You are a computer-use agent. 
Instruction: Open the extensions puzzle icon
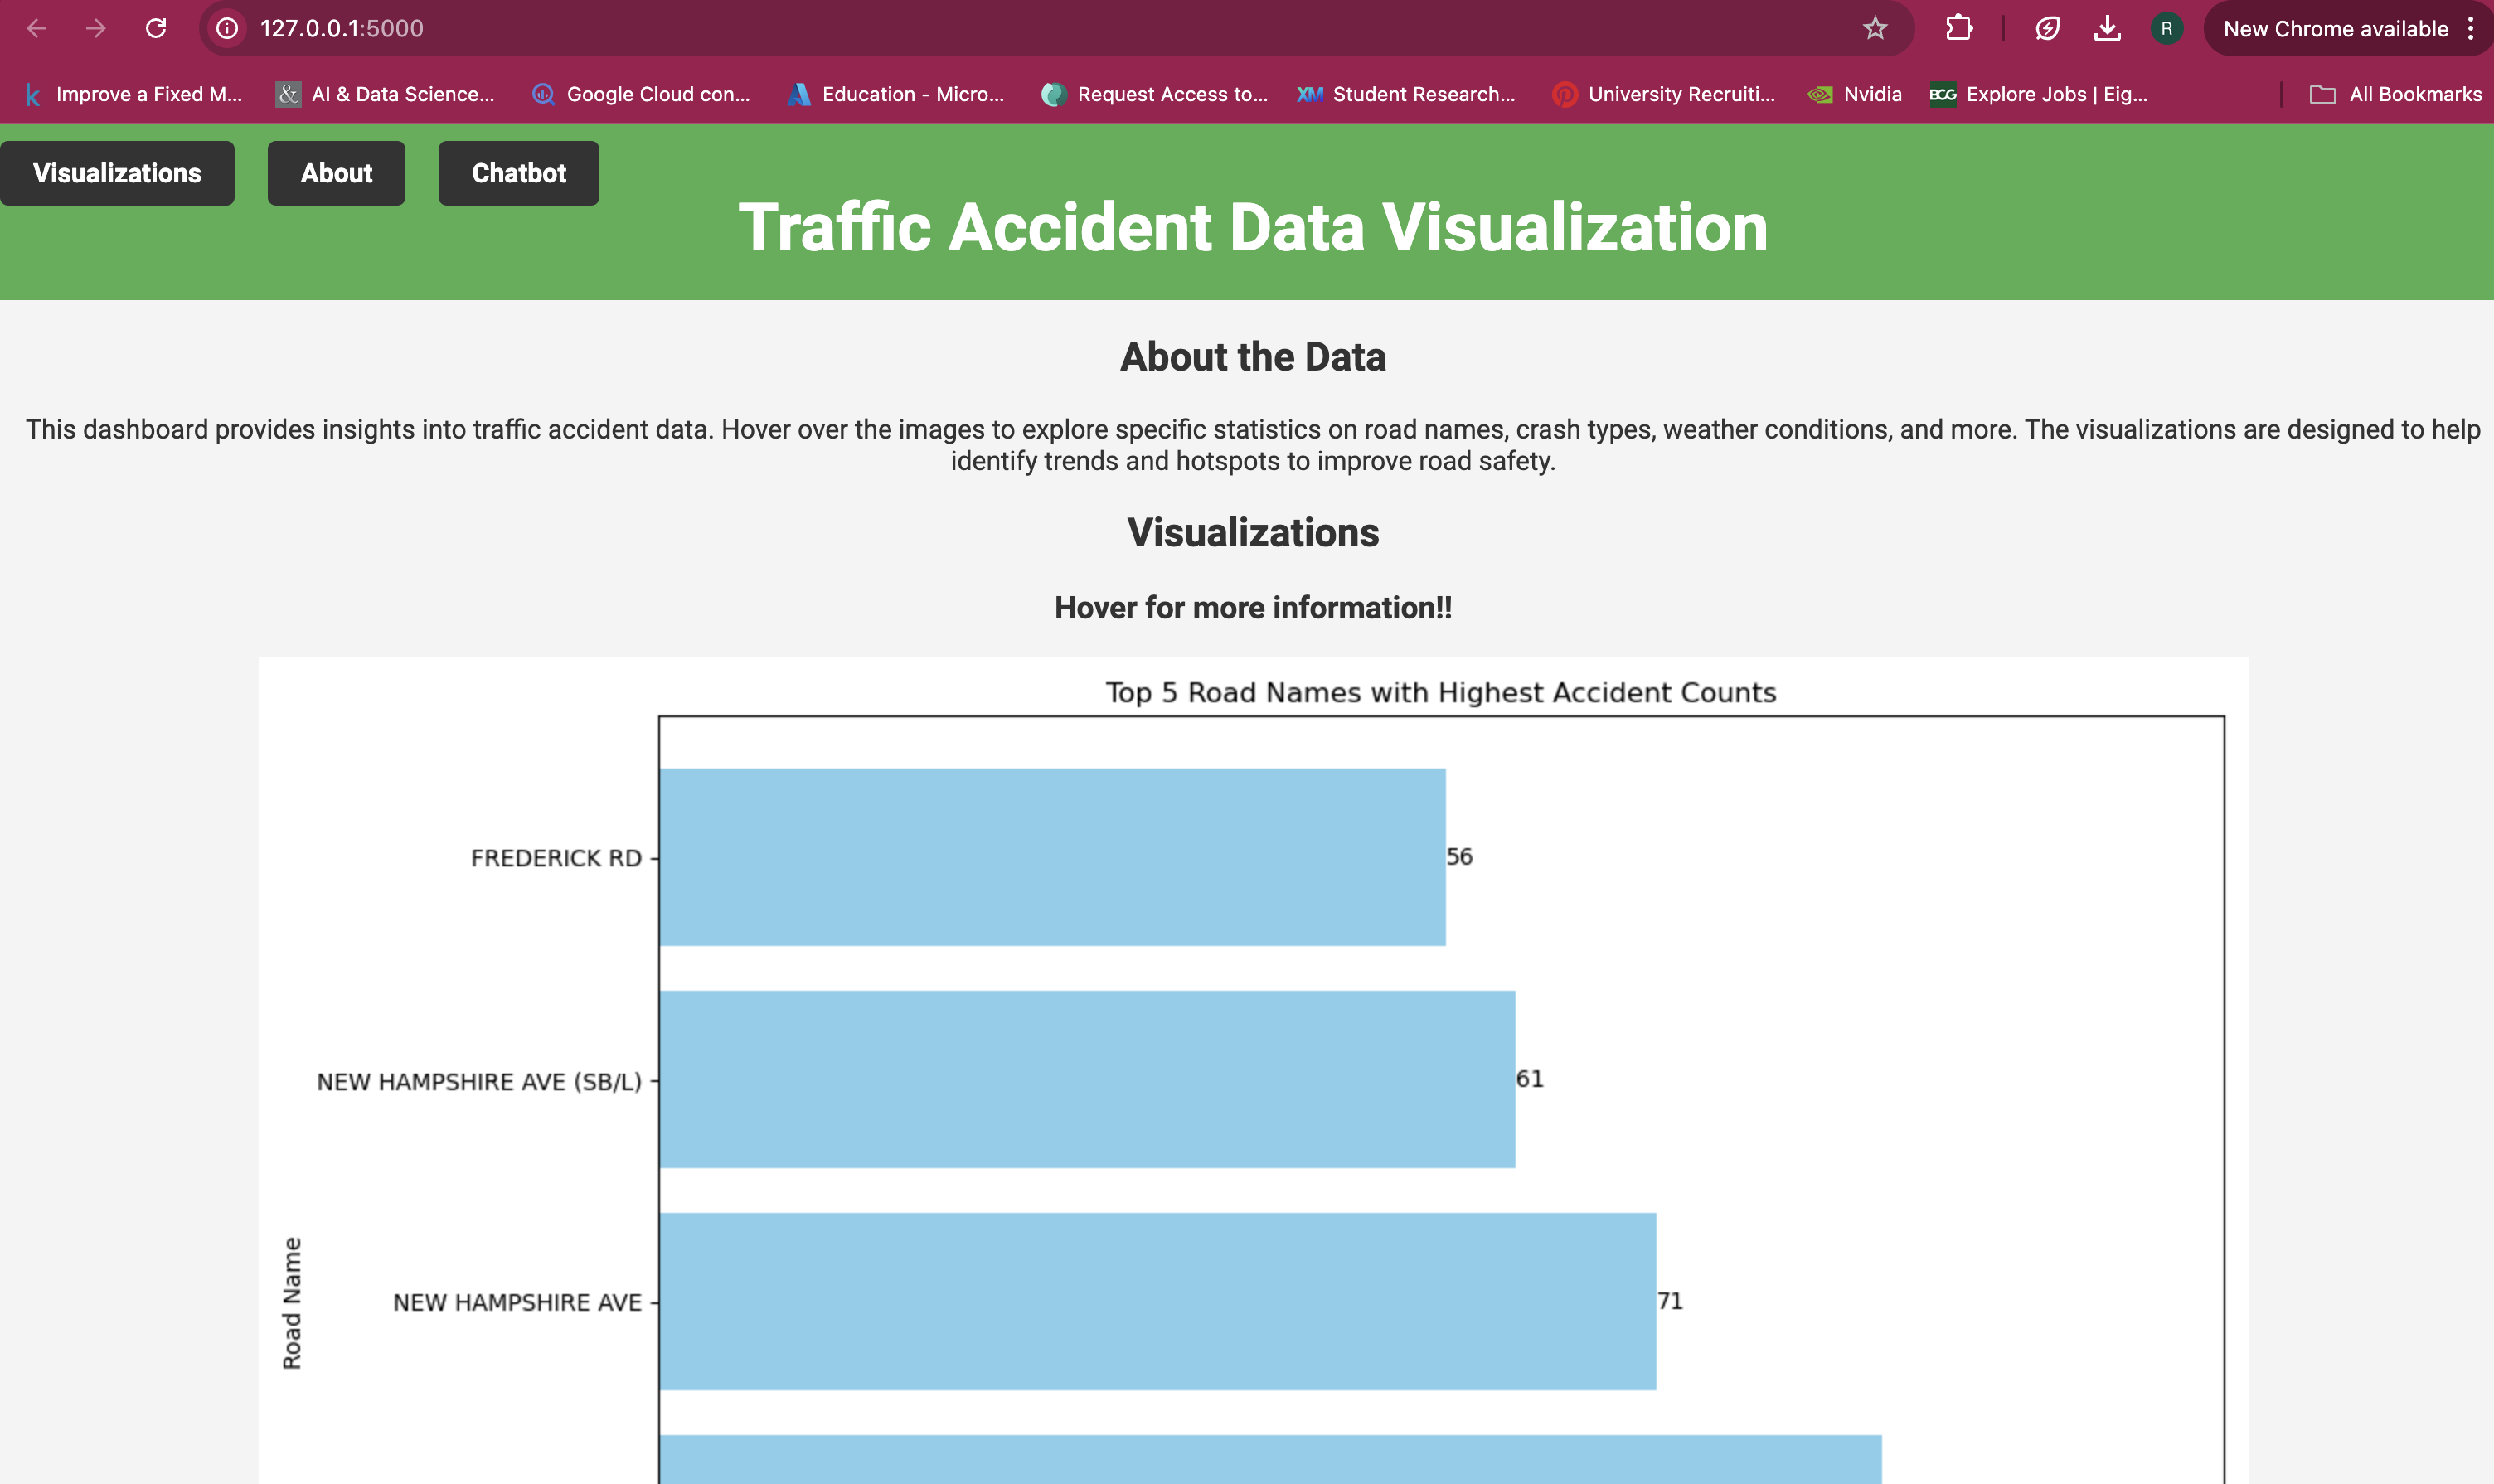(1958, 28)
